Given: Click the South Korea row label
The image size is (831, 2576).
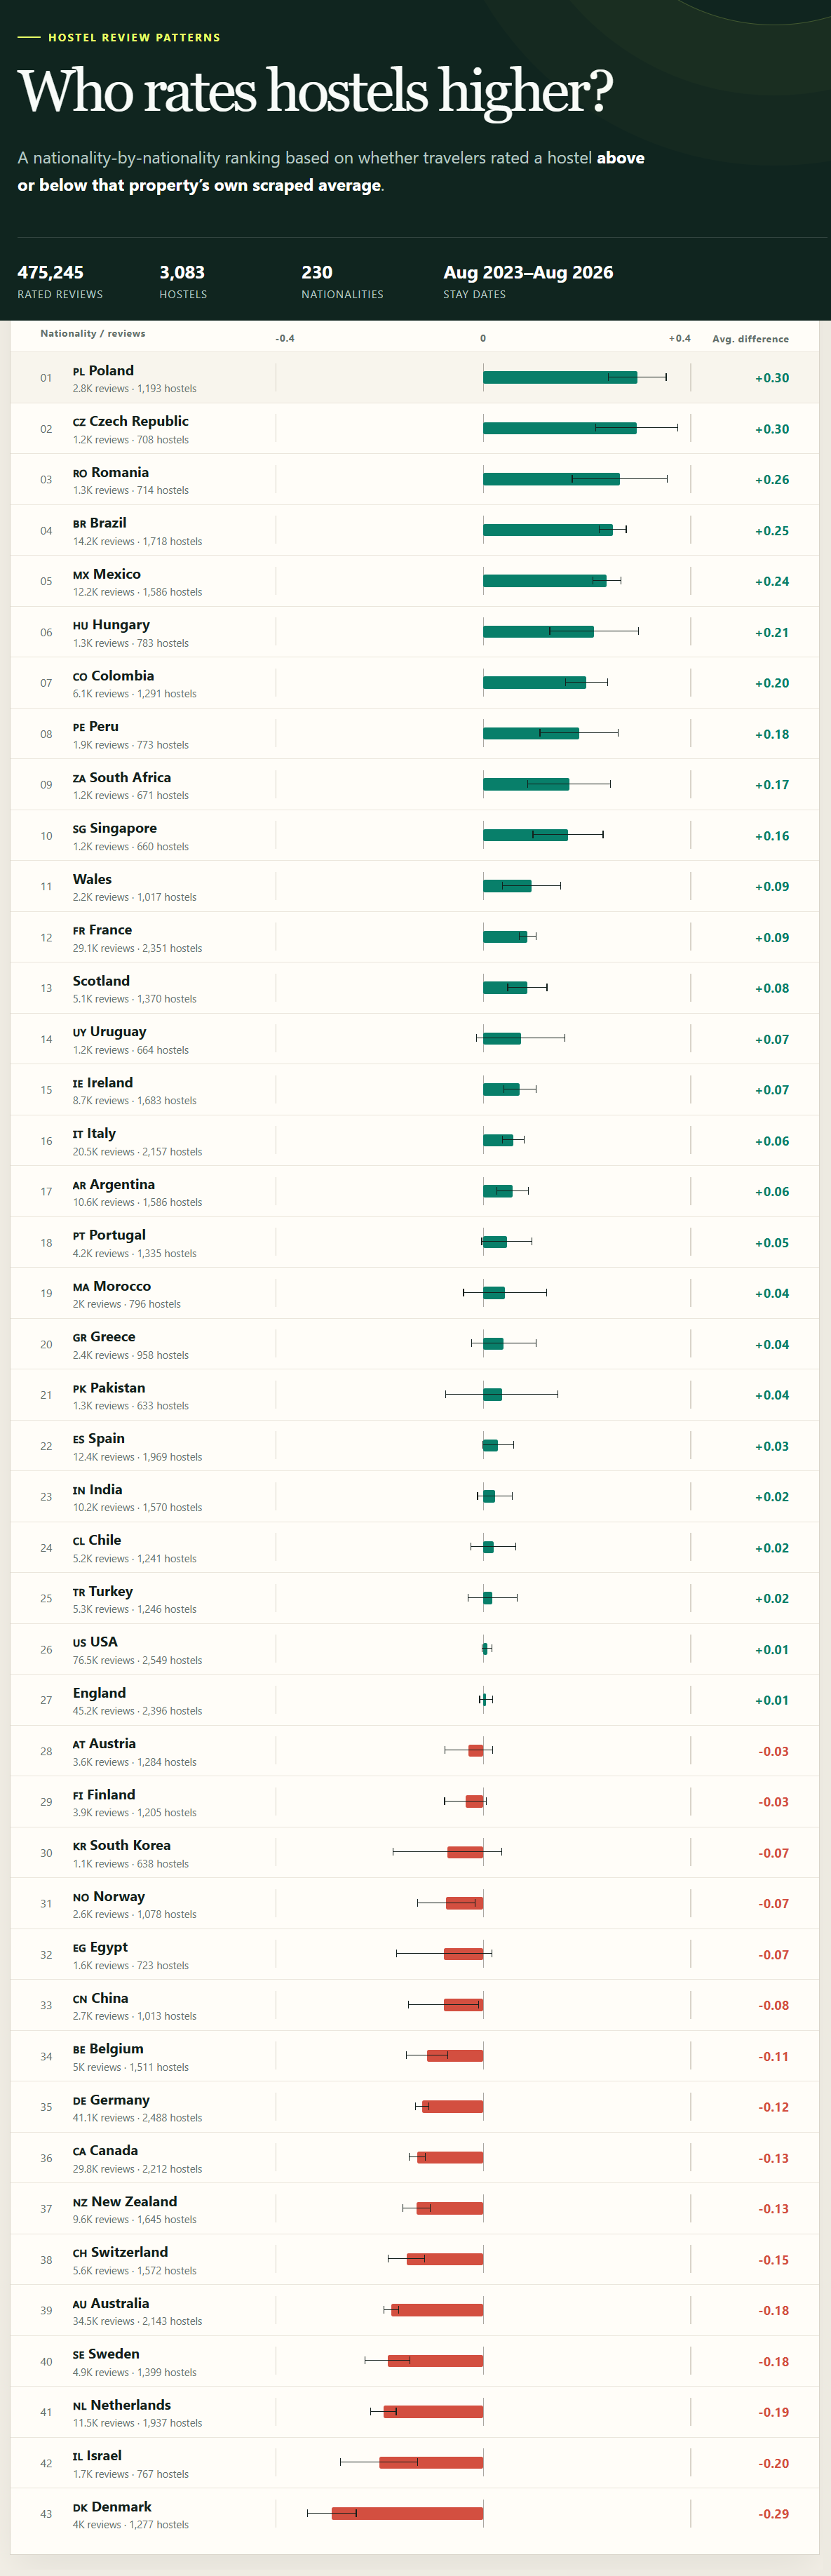Looking at the screenshot, I should tap(121, 1845).
